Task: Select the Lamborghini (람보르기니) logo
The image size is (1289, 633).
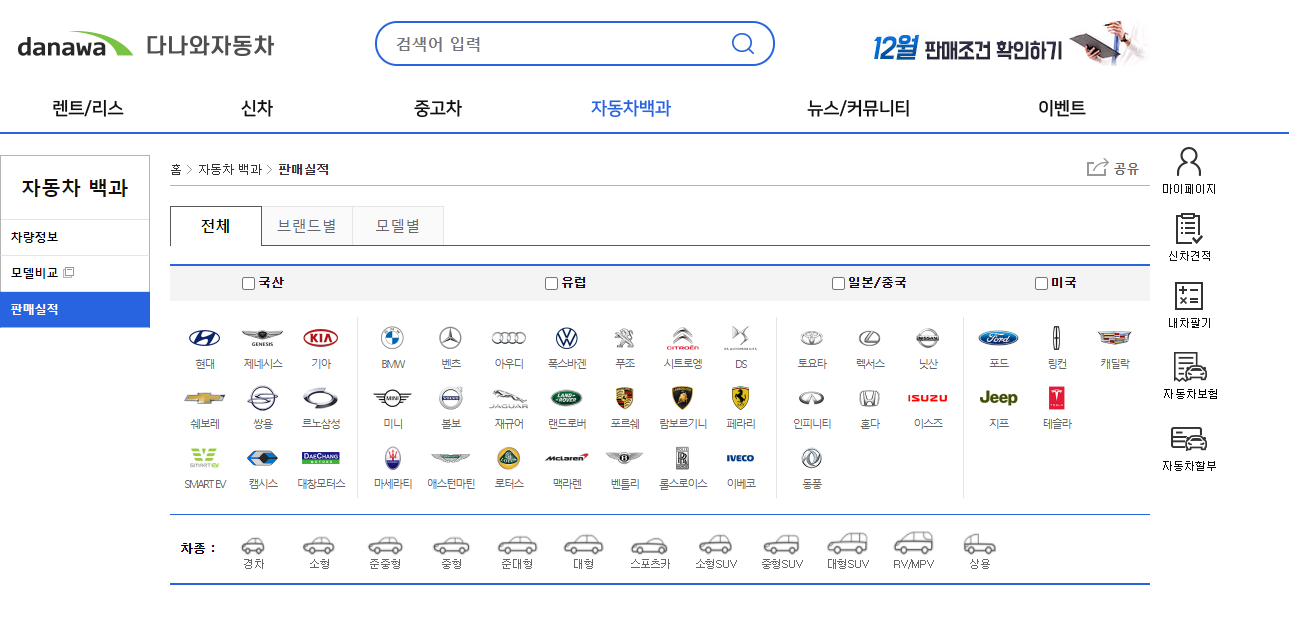Action: coord(683,398)
